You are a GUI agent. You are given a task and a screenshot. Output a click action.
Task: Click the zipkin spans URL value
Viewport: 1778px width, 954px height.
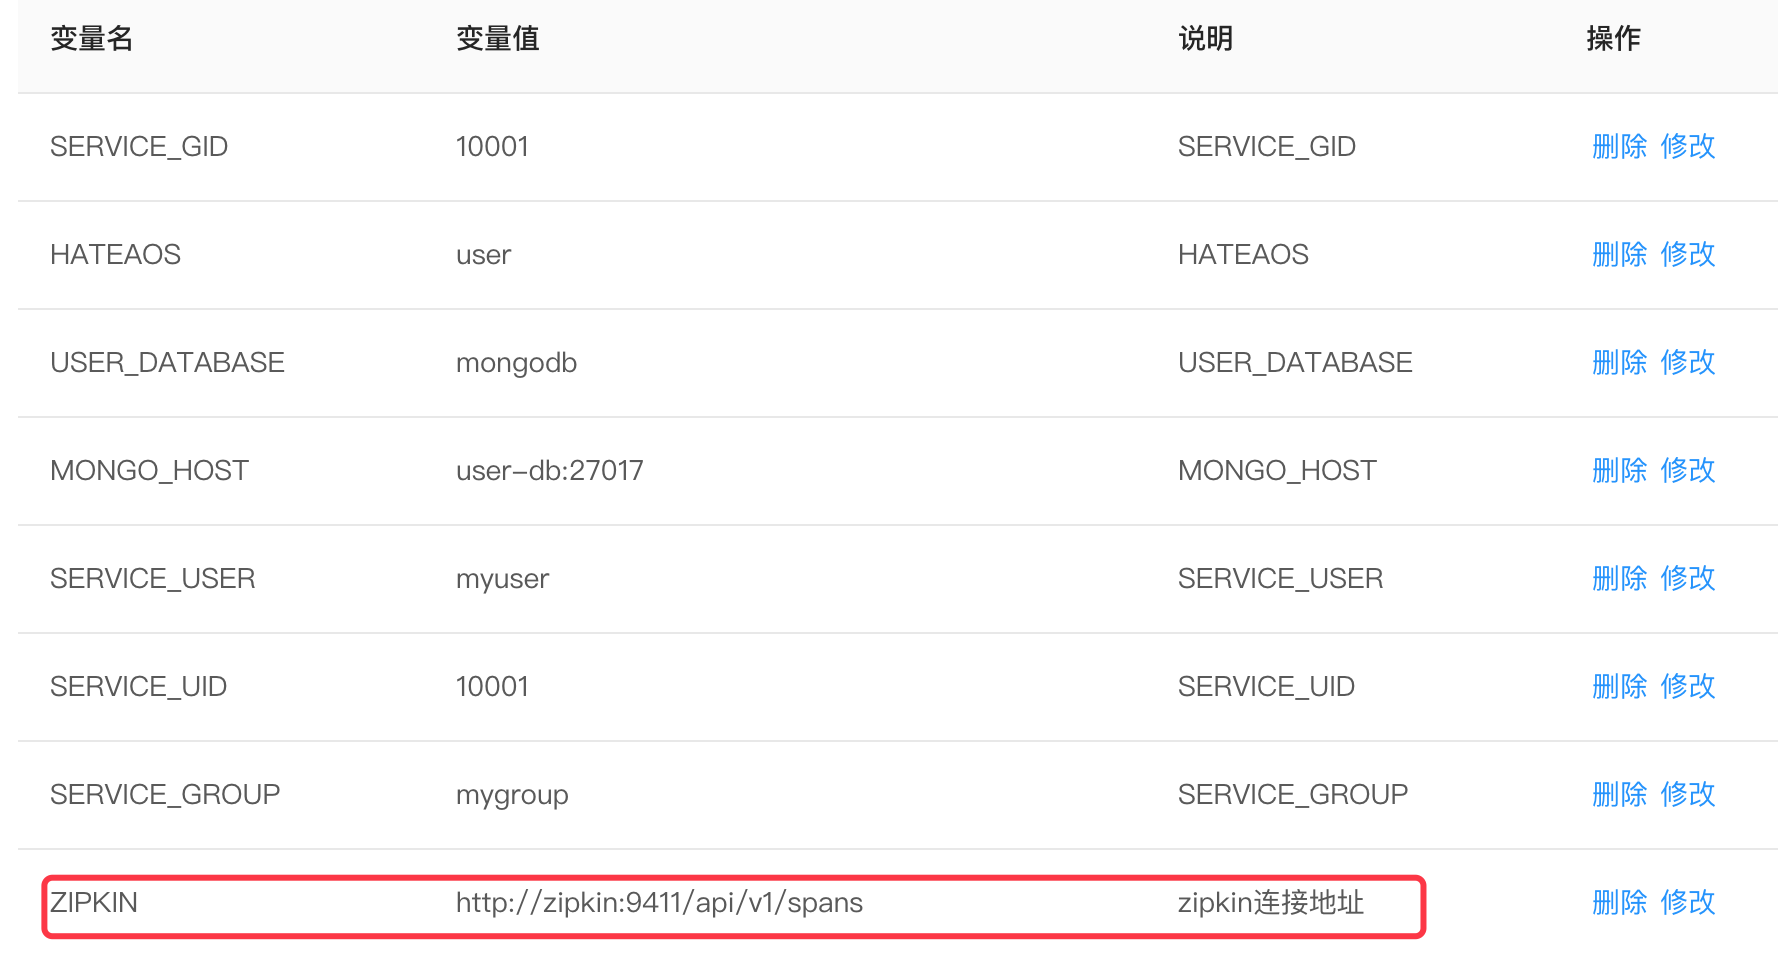[659, 903]
